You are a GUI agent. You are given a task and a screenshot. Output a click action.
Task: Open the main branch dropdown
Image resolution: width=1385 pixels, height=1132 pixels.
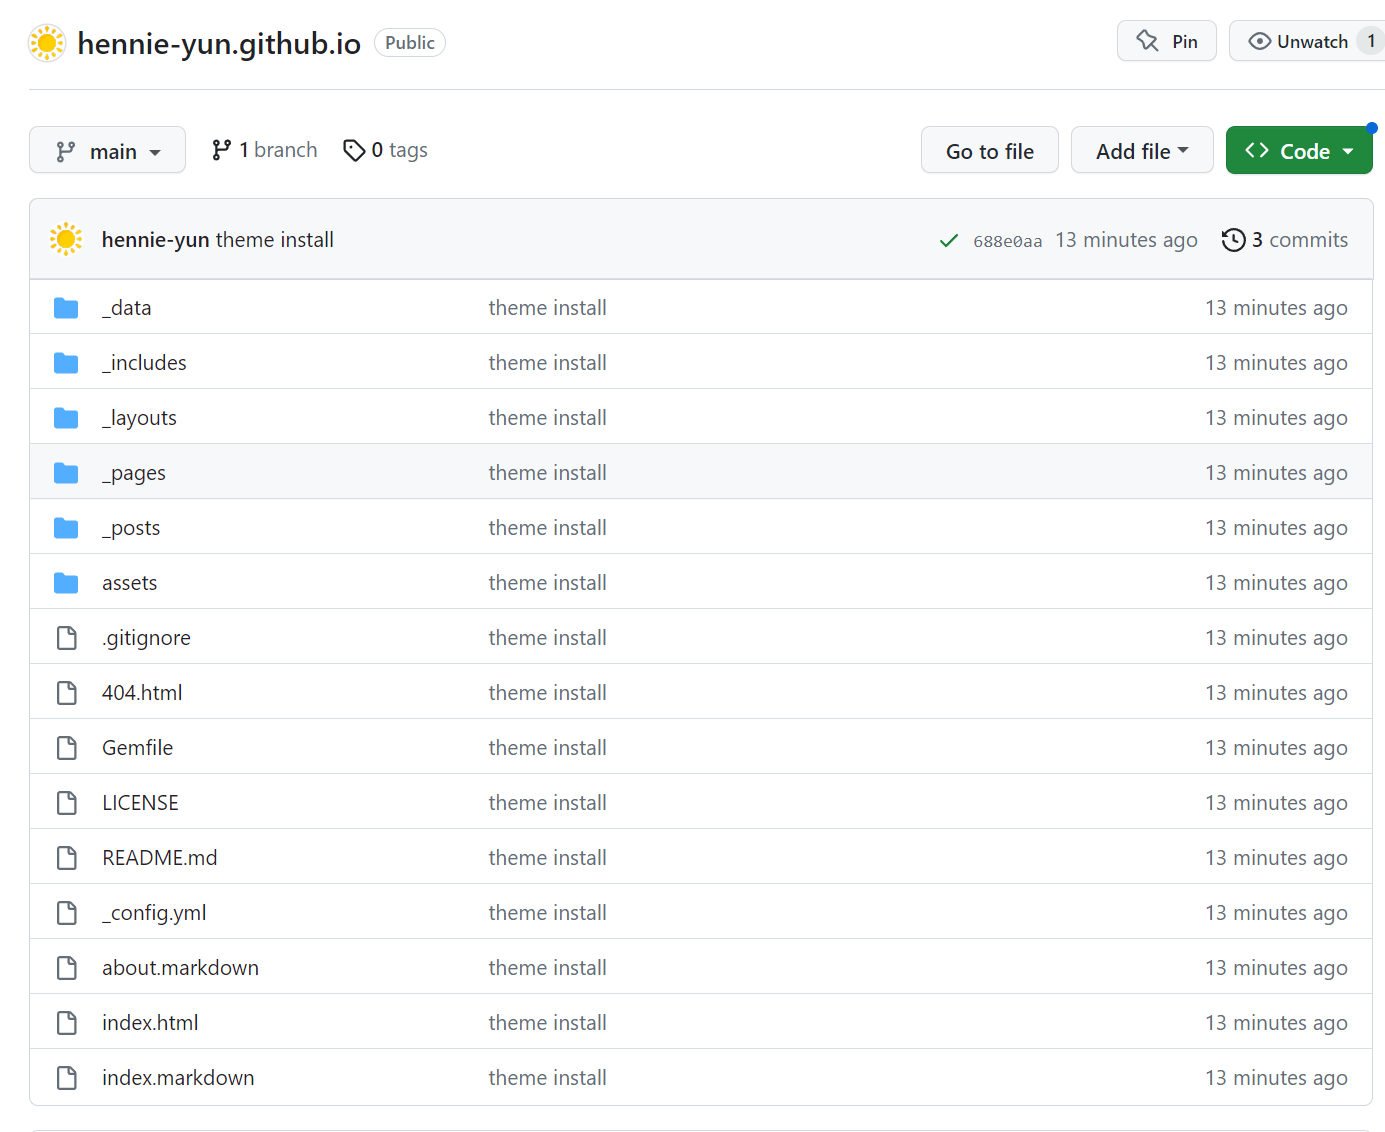[x=107, y=150]
